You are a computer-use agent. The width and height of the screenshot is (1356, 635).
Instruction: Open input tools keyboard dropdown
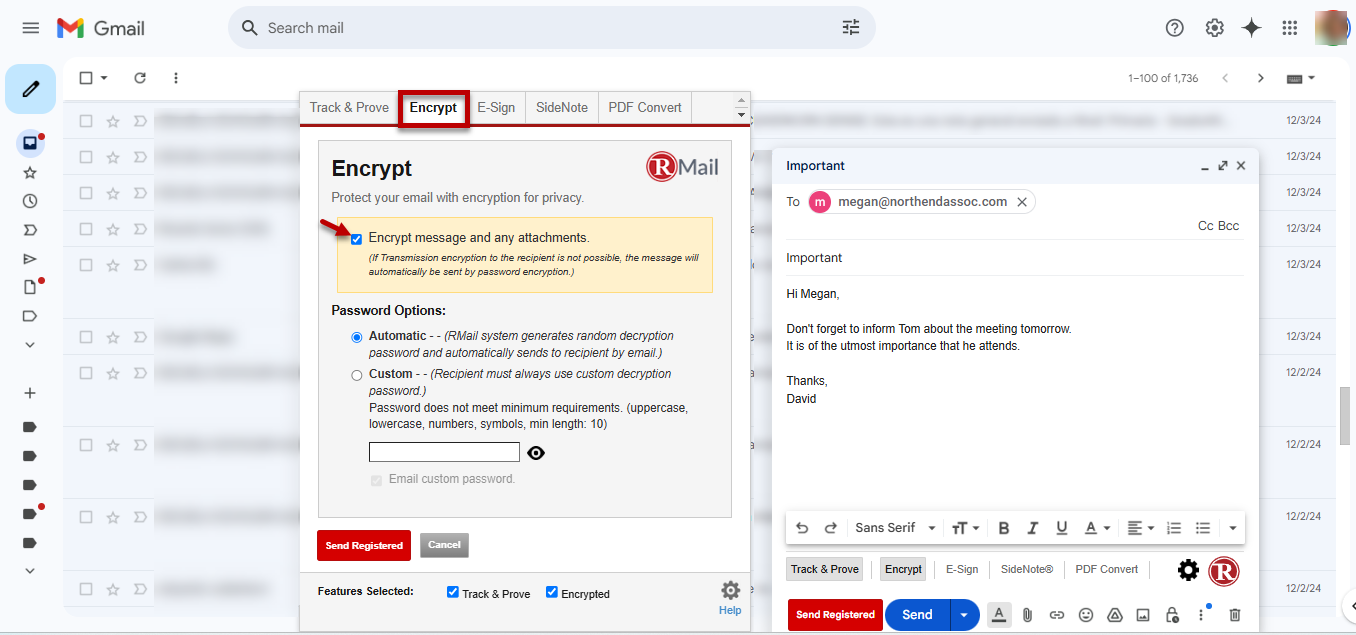click(1301, 78)
